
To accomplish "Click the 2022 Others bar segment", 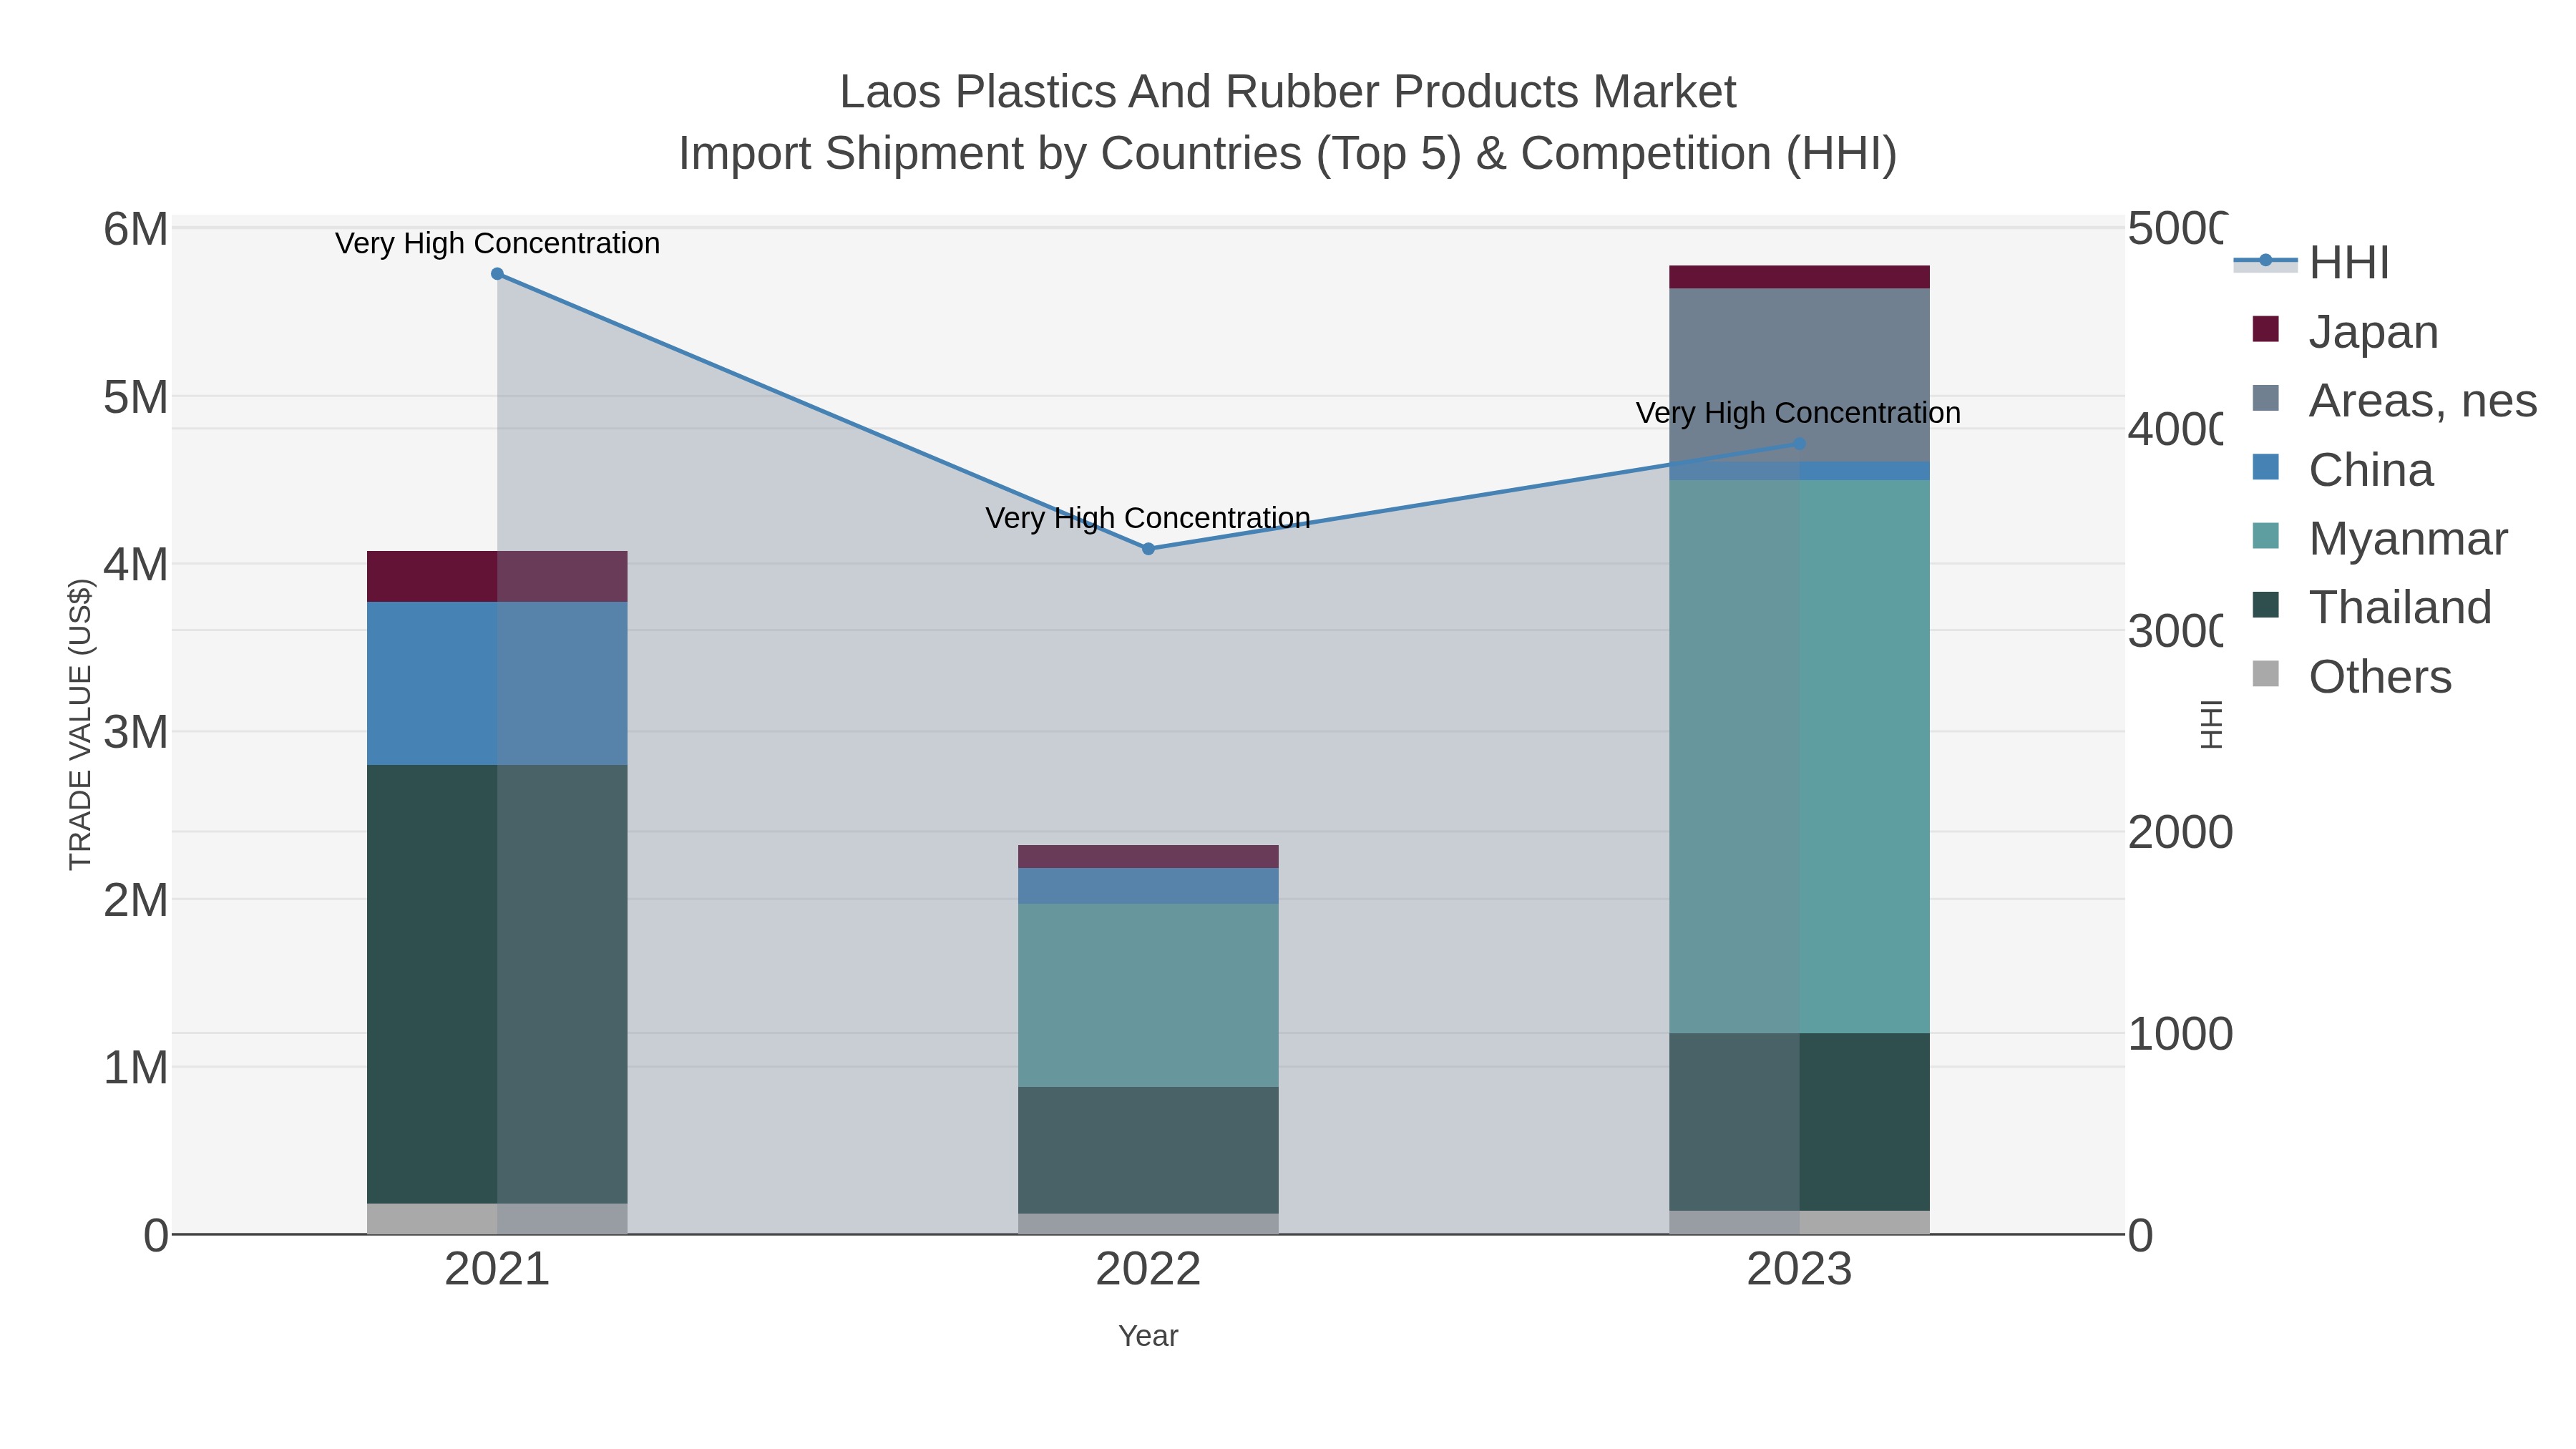I will click(x=1148, y=1224).
